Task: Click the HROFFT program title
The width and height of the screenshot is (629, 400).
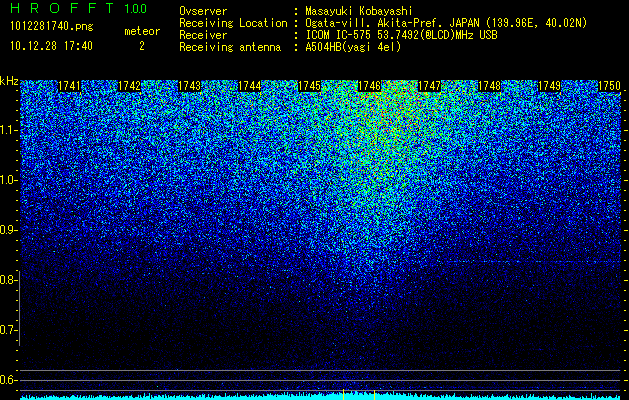Action: [x=62, y=8]
